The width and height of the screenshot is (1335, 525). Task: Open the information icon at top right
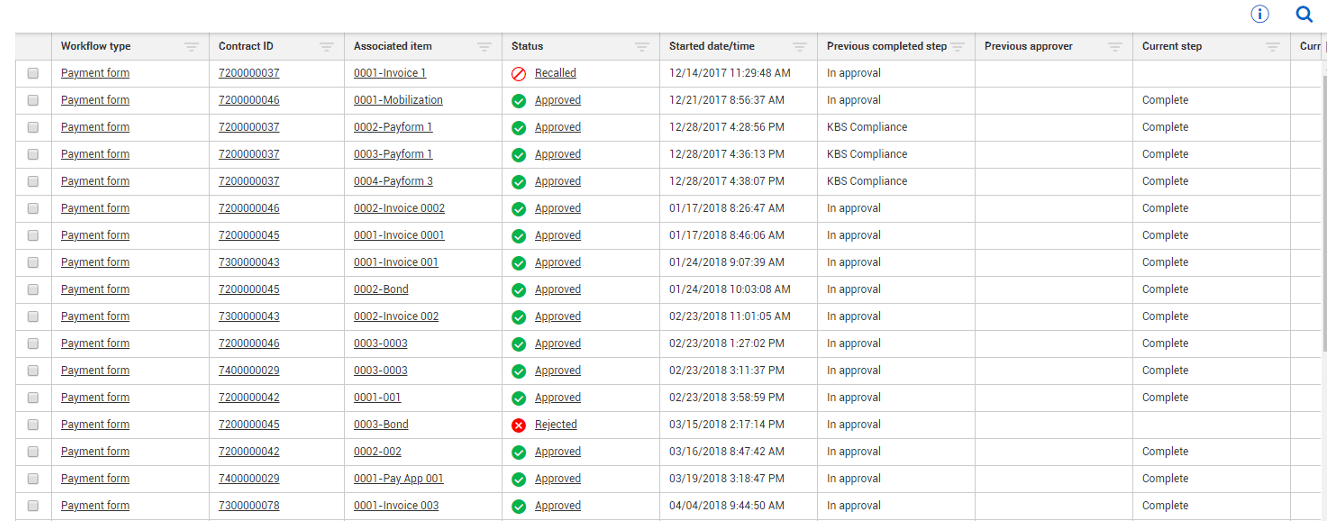click(1260, 14)
